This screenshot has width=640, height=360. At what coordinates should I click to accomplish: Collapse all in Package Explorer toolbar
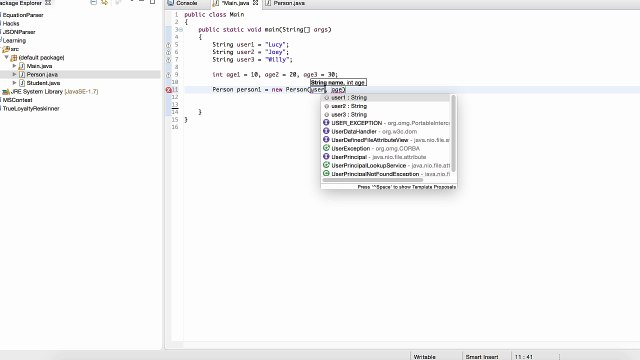(x=93, y=2)
